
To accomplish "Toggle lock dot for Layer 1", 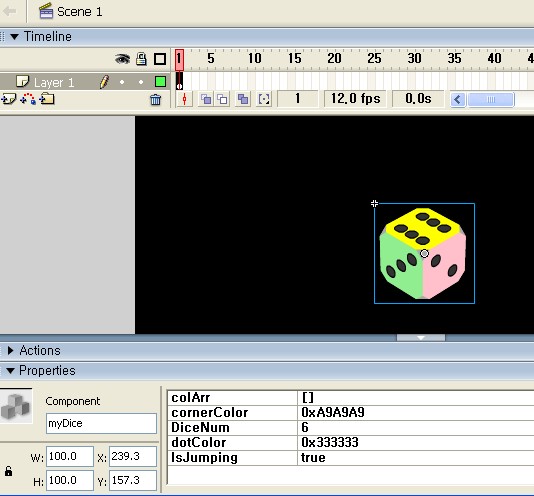I will (141, 82).
